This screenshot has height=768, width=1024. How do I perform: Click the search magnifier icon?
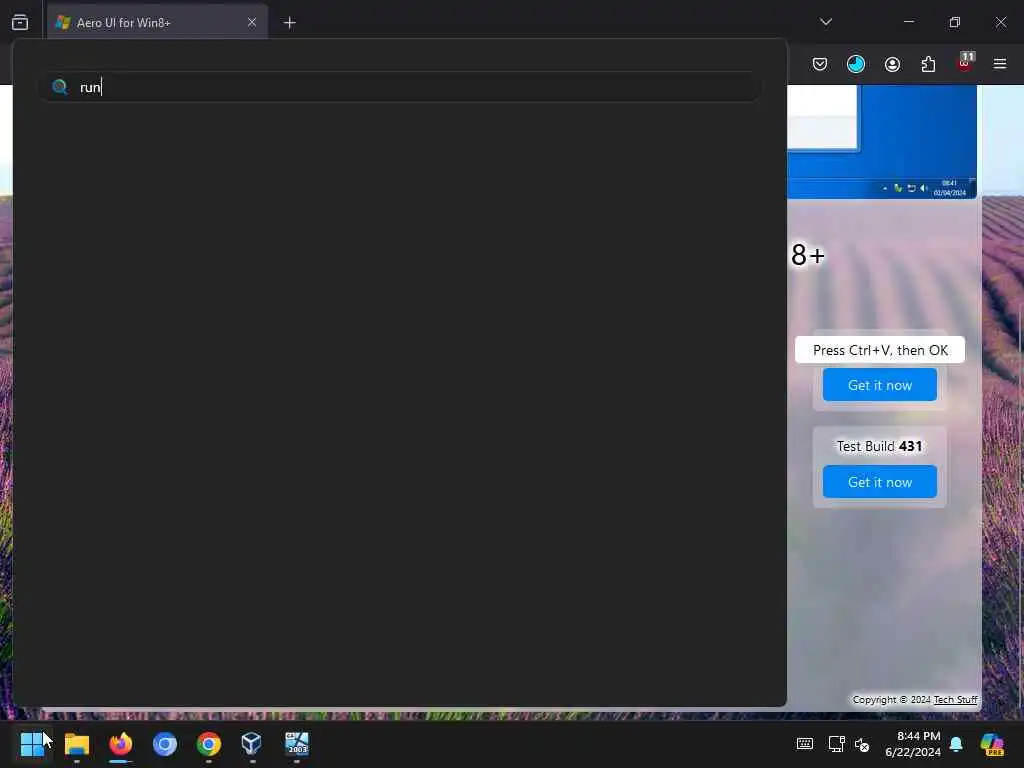59,87
